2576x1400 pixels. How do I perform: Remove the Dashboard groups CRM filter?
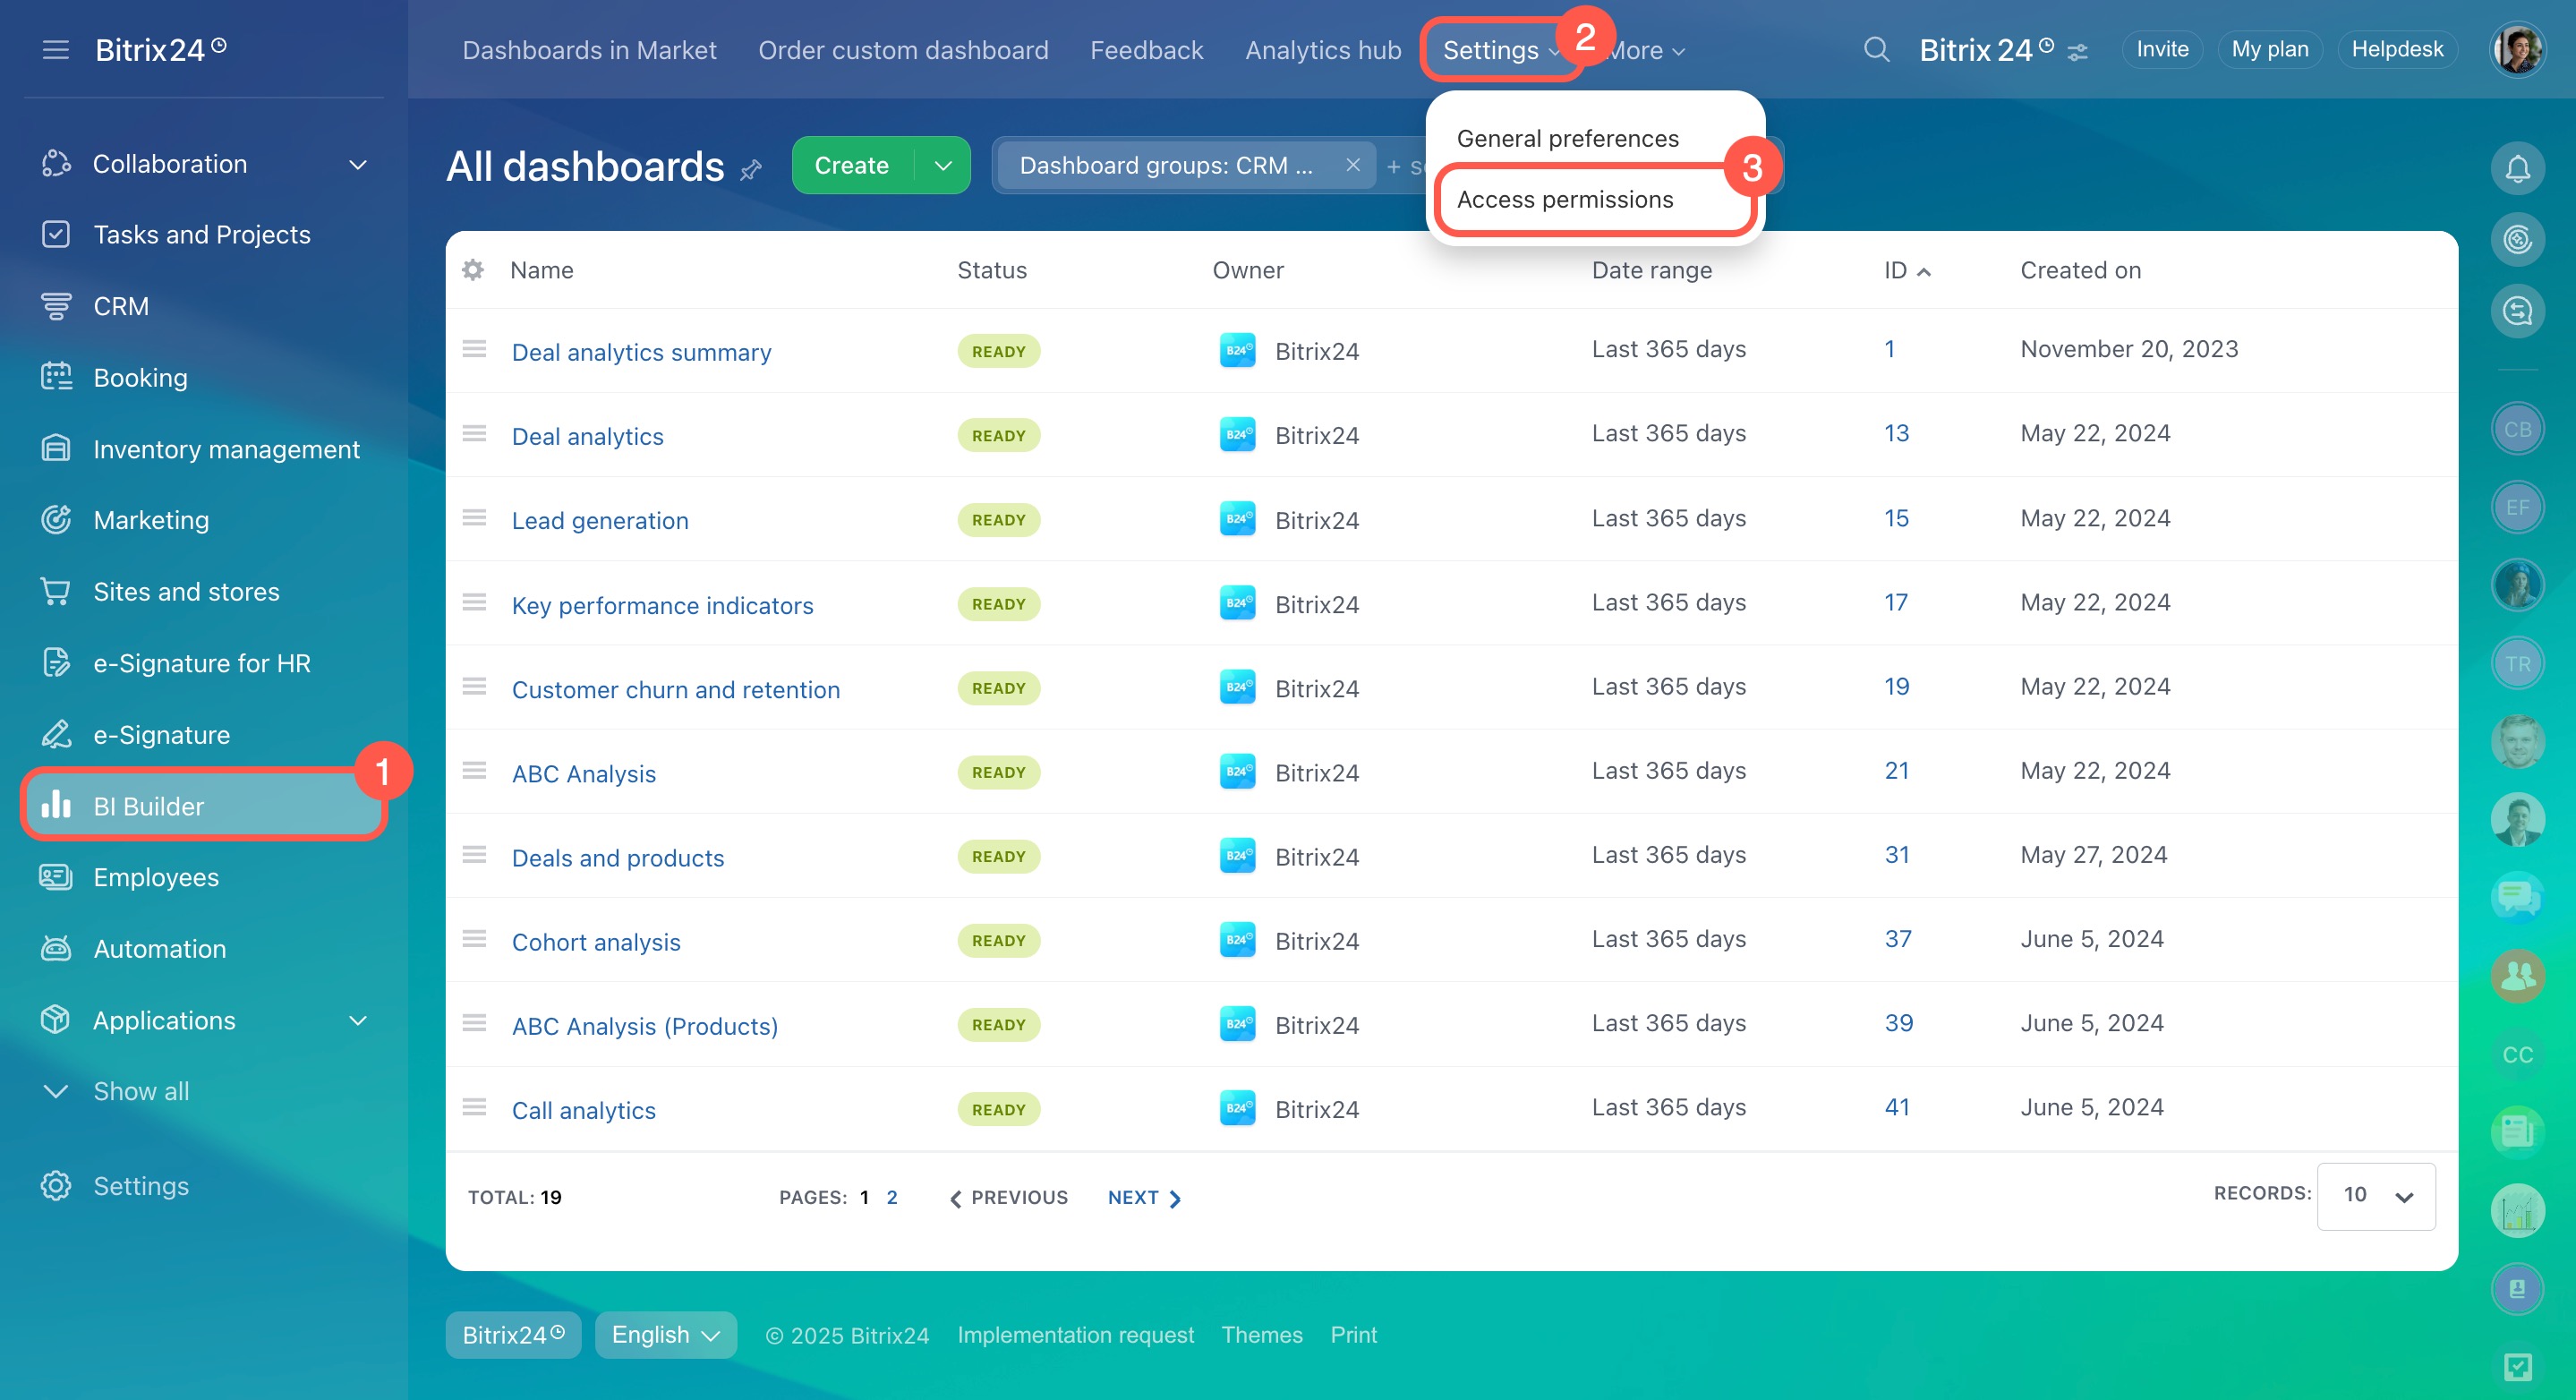(x=1352, y=165)
